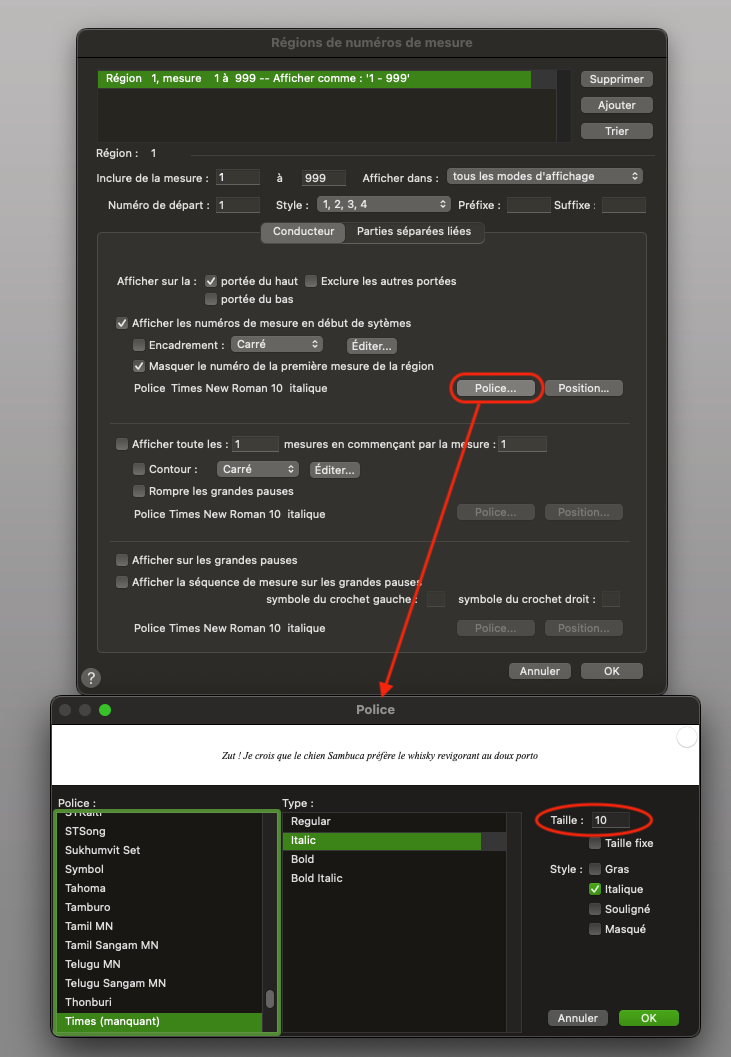Screen dimensions: 731x1057
Task: Enable 'Afficher sur les grandes pauses'
Action: click(123, 560)
